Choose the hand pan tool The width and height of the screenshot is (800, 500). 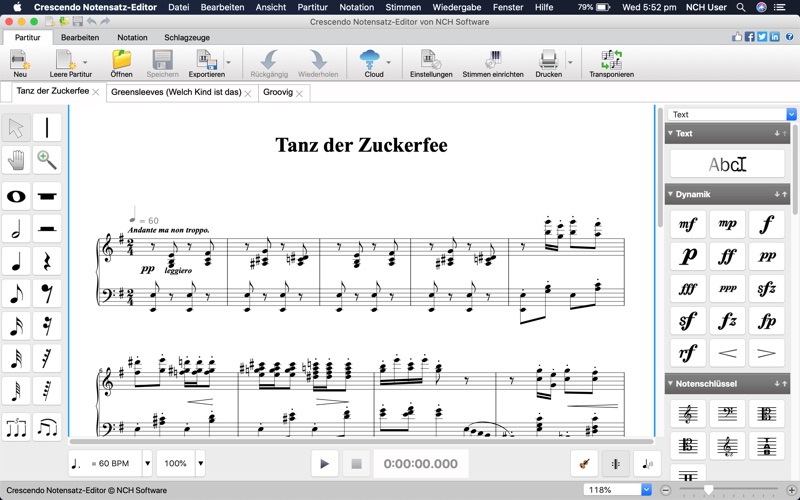tap(16, 160)
